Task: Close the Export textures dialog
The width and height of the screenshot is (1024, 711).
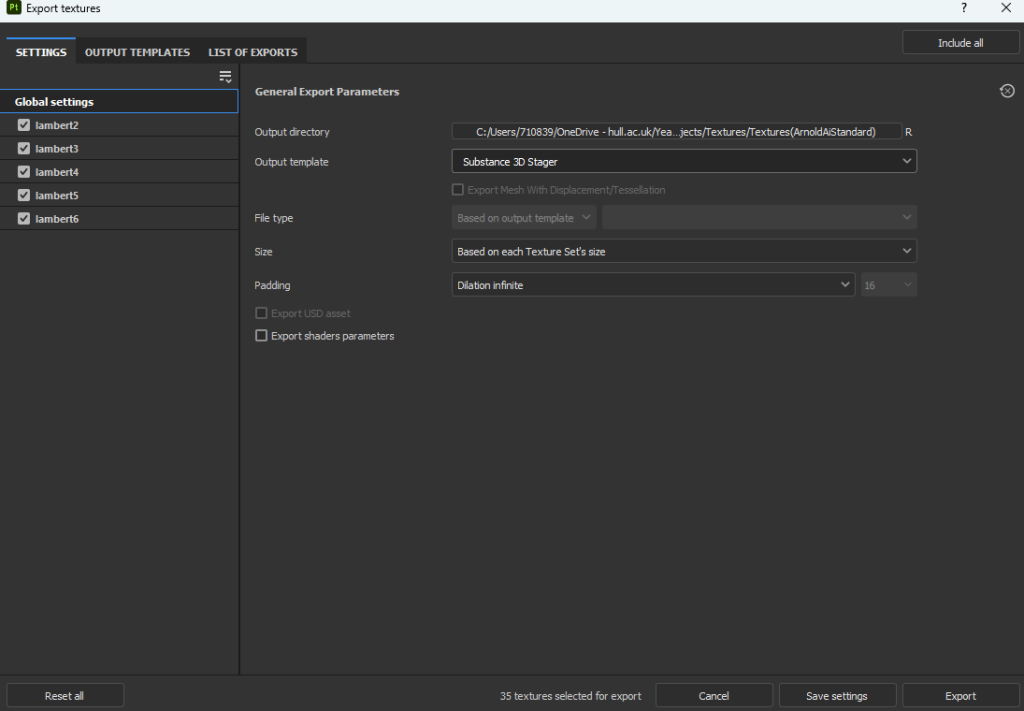Action: [x=1005, y=9]
